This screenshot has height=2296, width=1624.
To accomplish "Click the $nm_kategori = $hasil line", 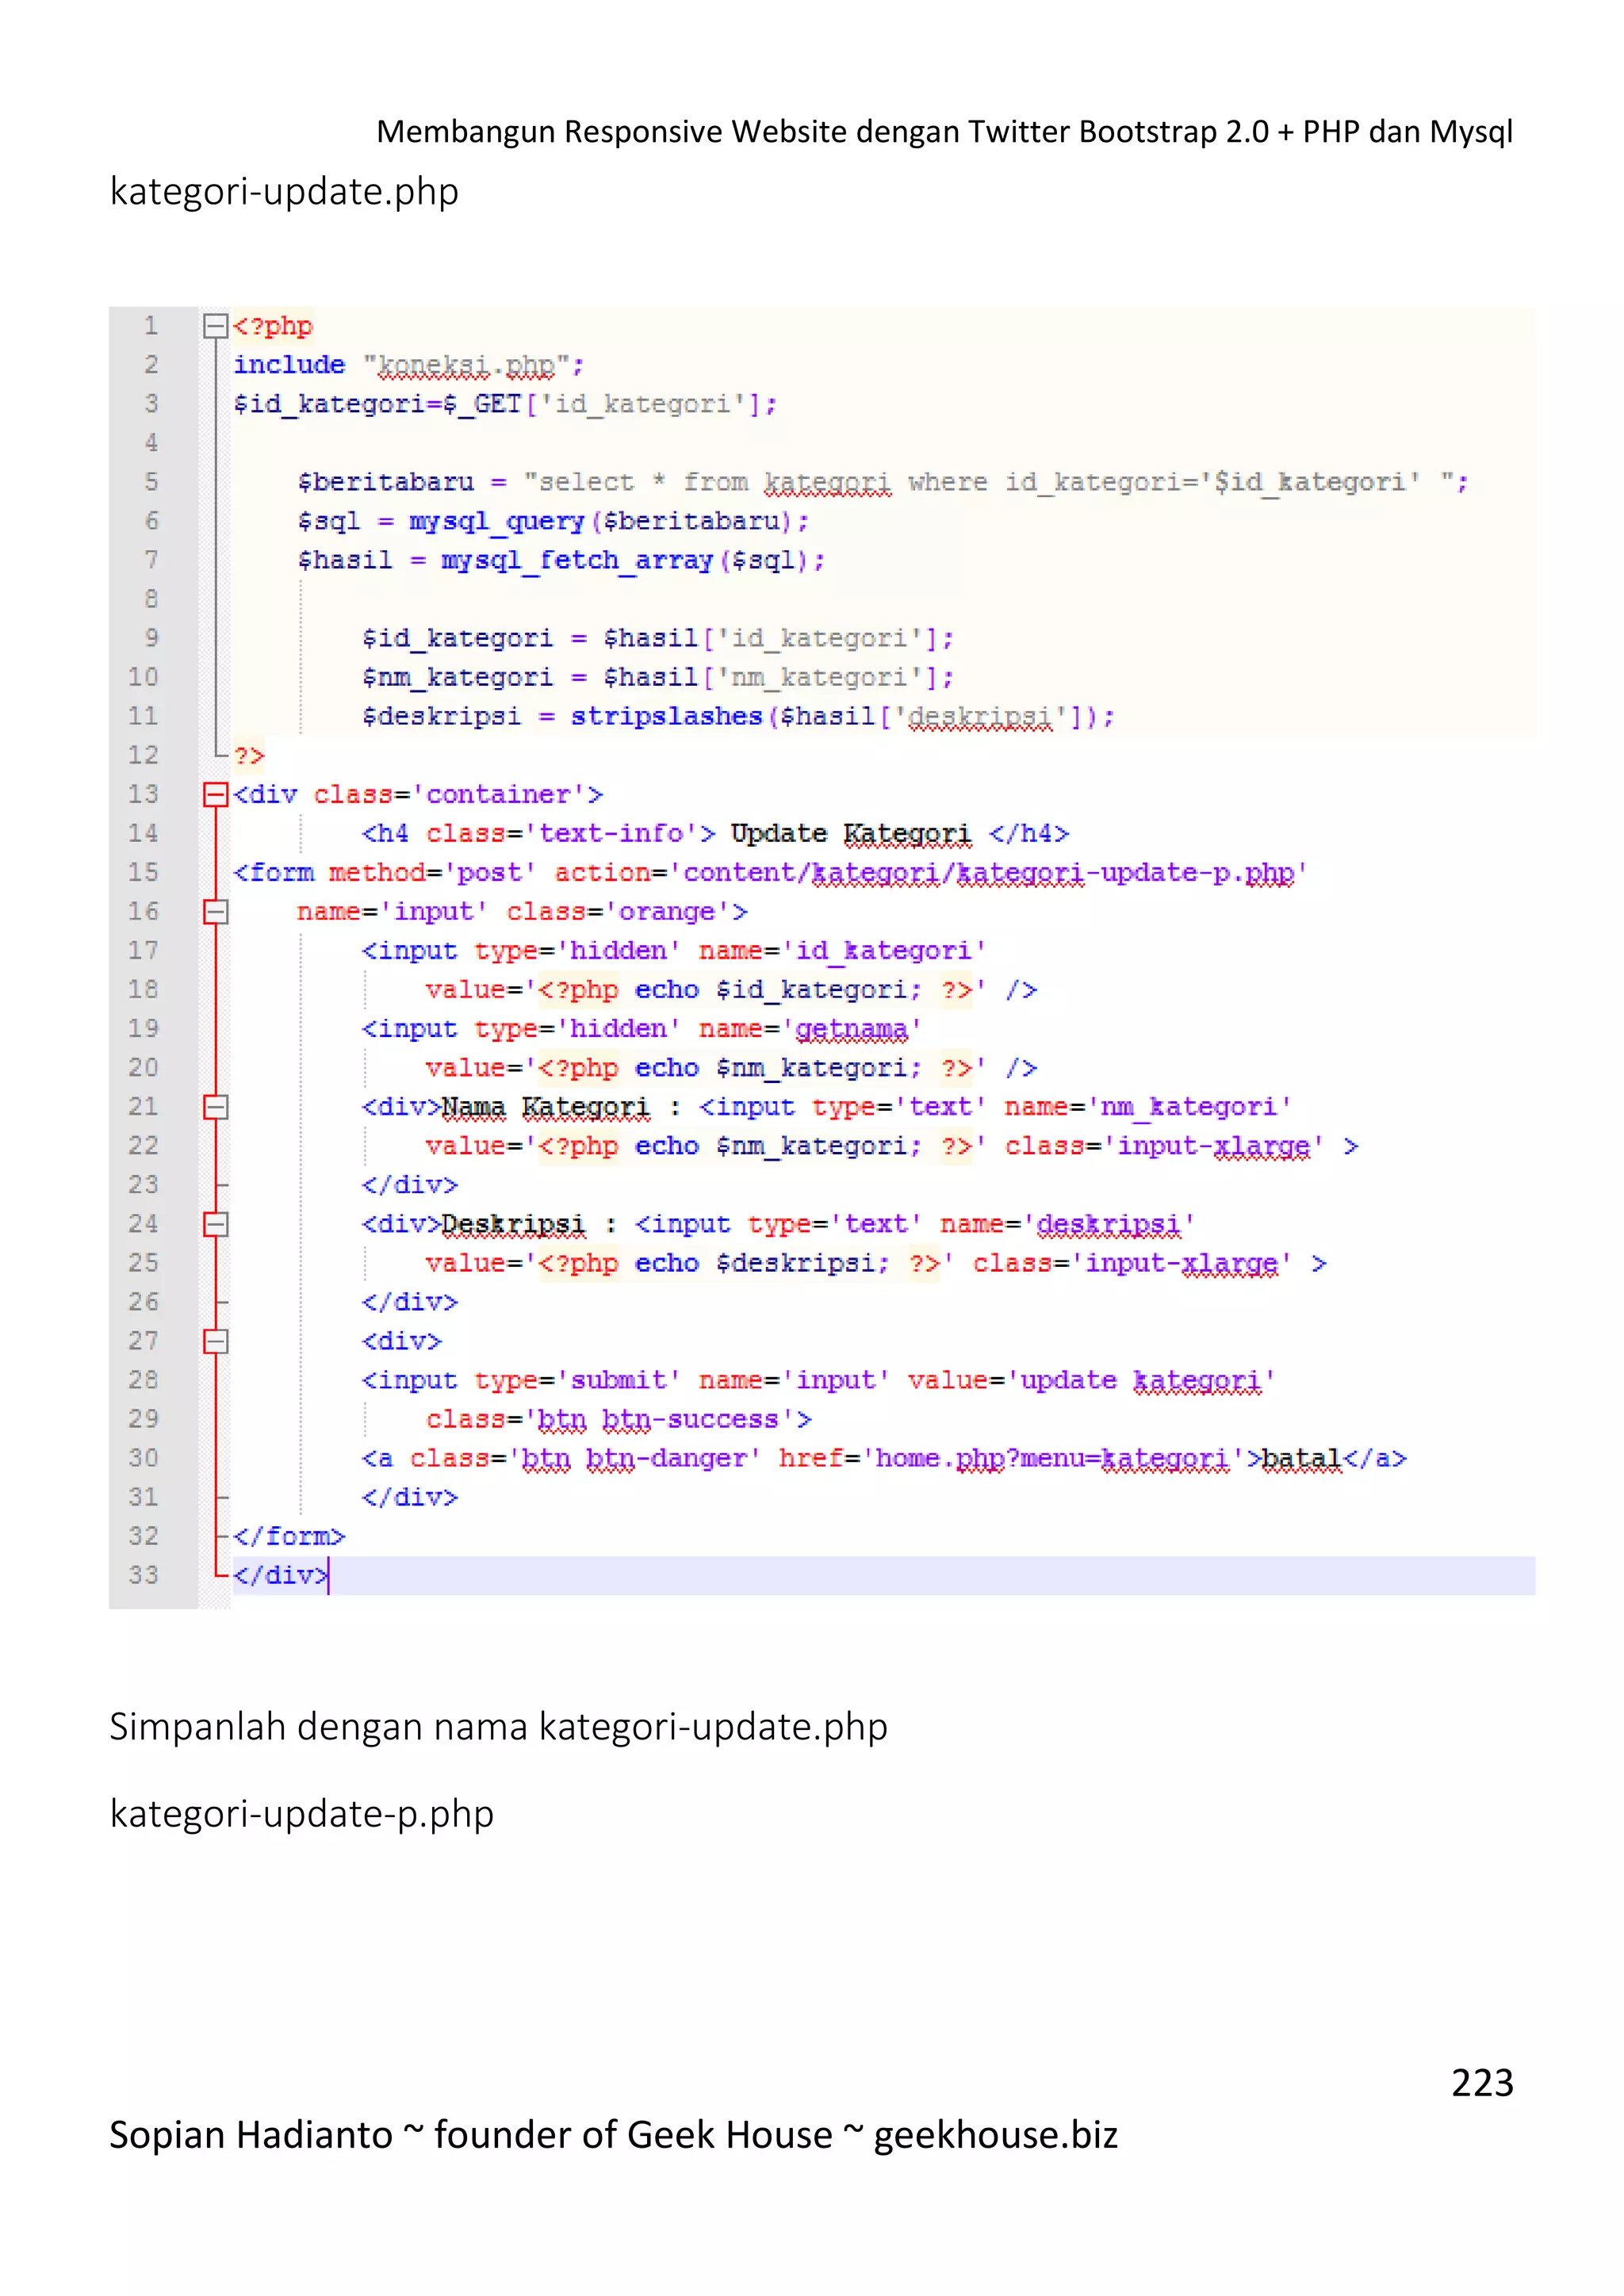I will click(658, 678).
